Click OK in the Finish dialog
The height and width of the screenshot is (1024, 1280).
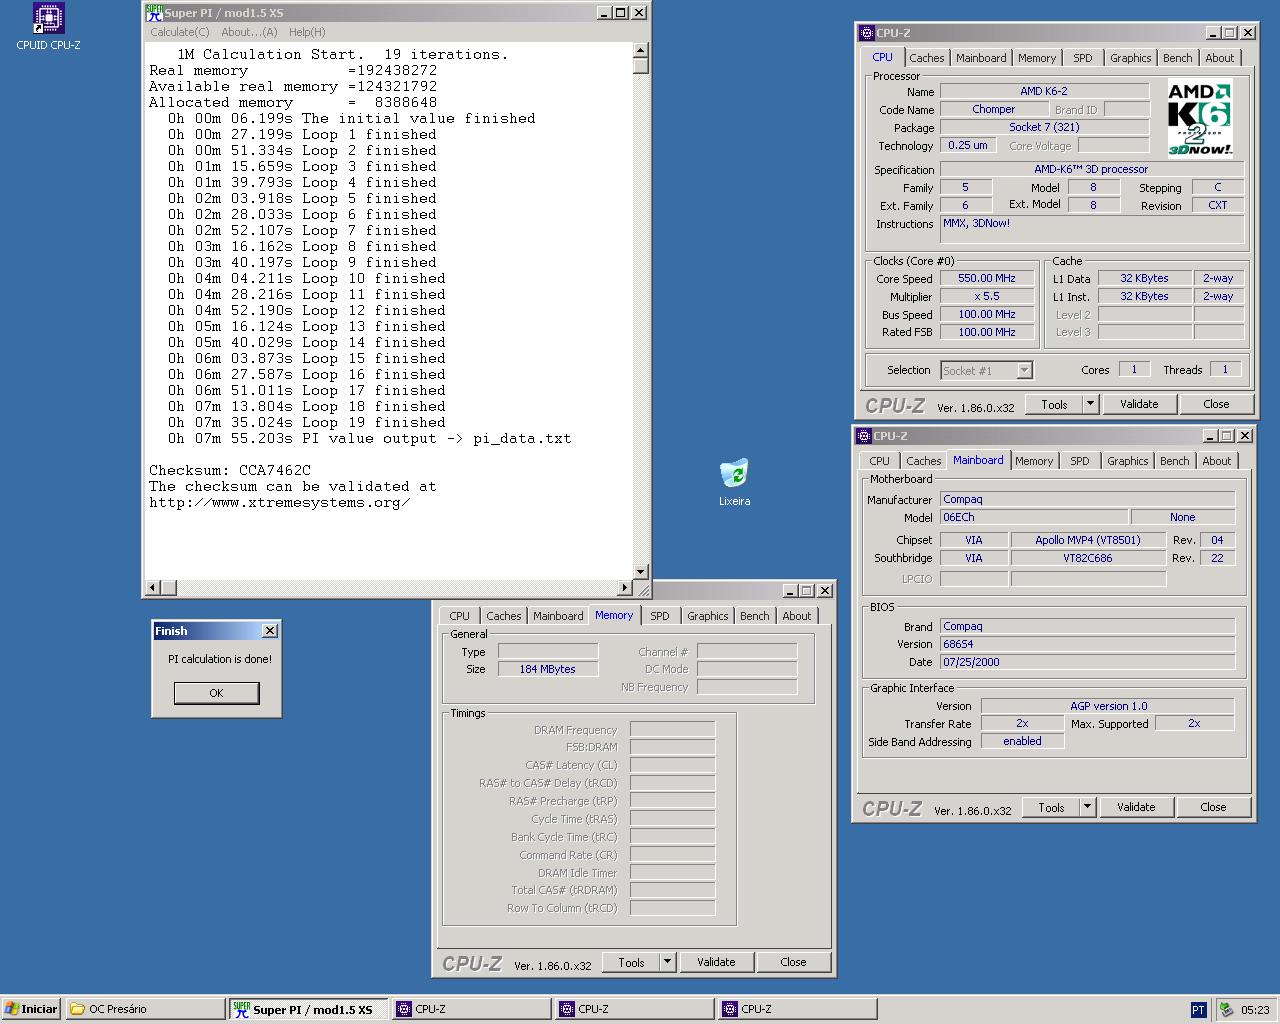(x=217, y=693)
